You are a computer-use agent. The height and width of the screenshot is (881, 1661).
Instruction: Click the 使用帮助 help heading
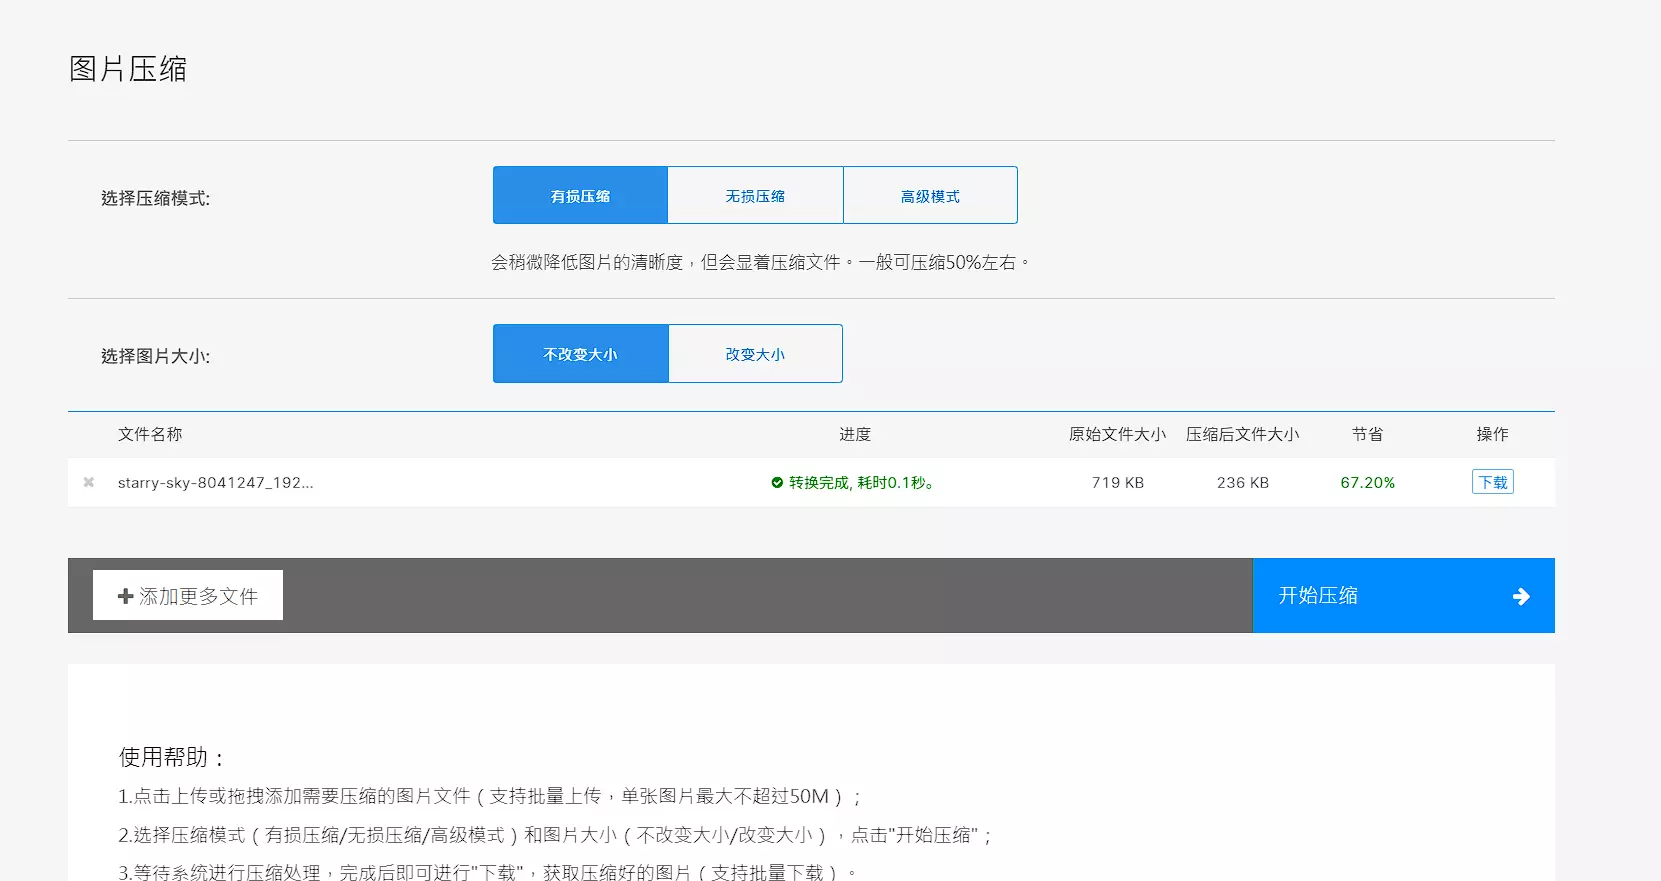[x=171, y=757]
